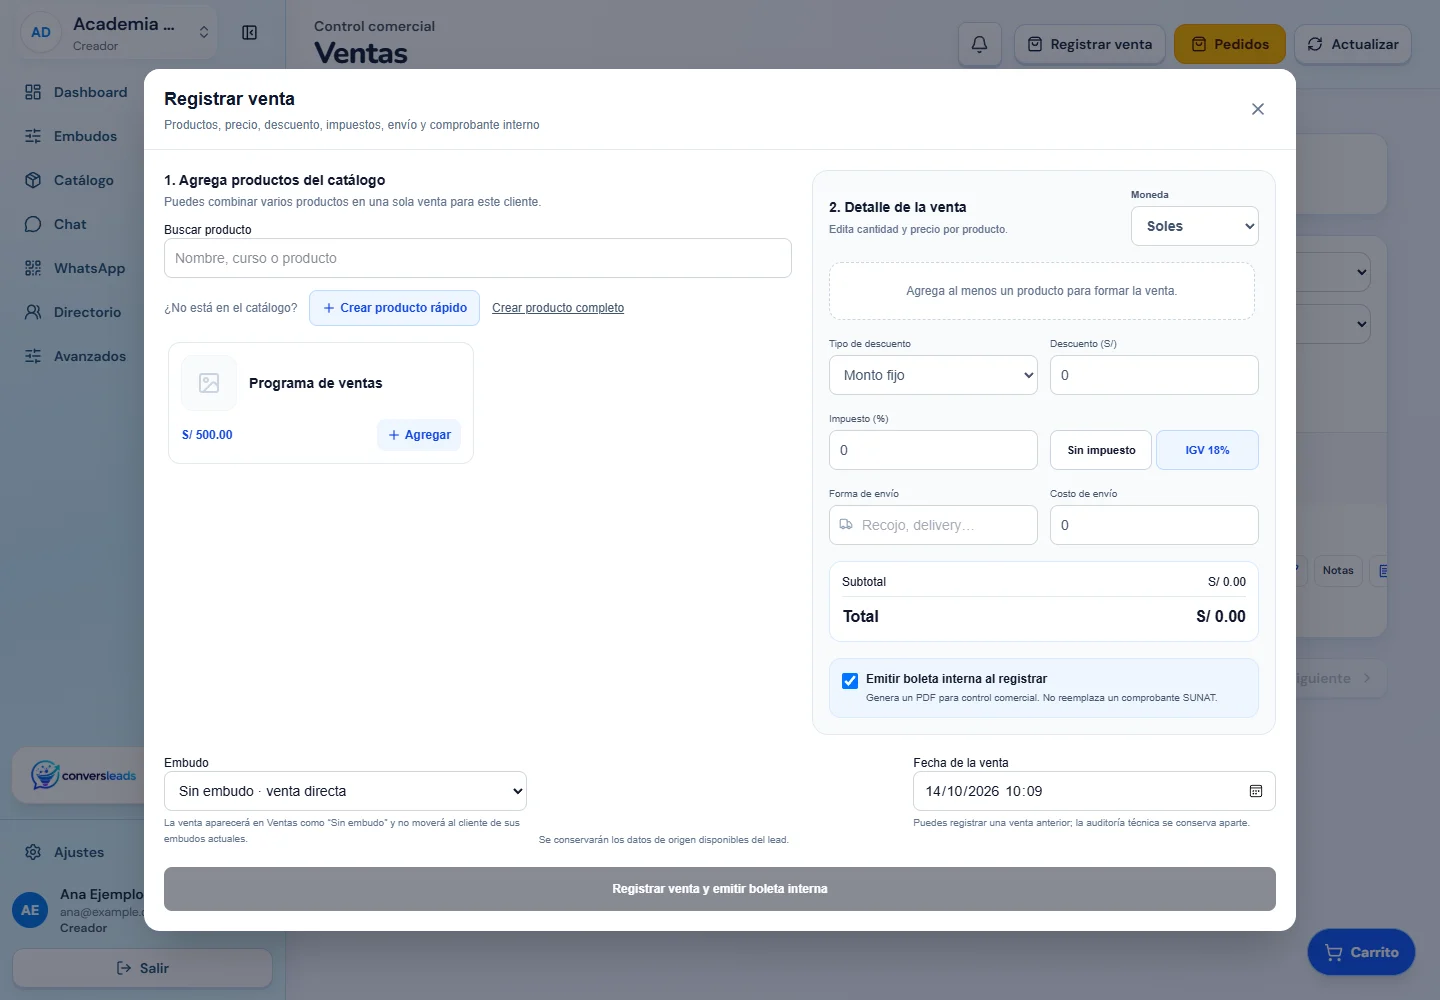The height and width of the screenshot is (1000, 1440).
Task: Follow the Crear producto completo link
Action: (558, 308)
